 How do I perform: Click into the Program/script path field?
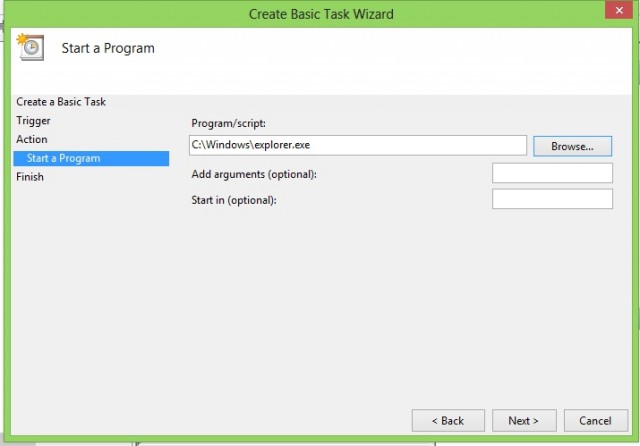(358, 145)
